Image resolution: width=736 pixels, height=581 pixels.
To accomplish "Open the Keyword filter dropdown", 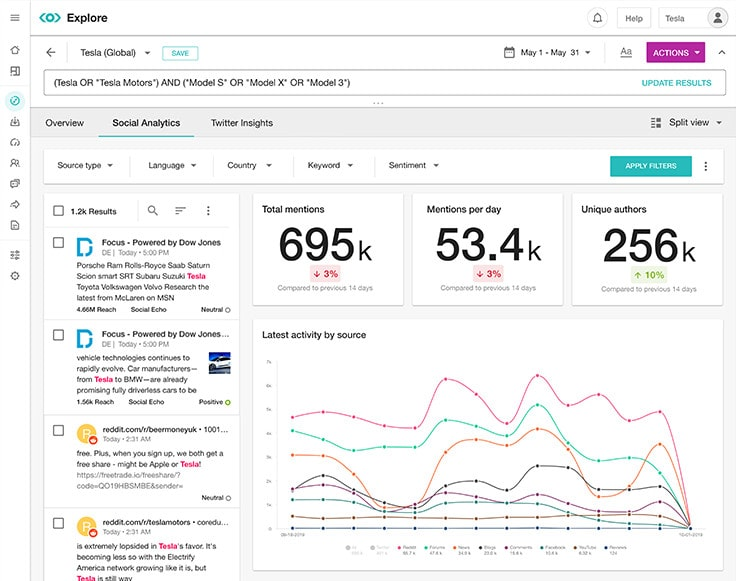I will (330, 165).
